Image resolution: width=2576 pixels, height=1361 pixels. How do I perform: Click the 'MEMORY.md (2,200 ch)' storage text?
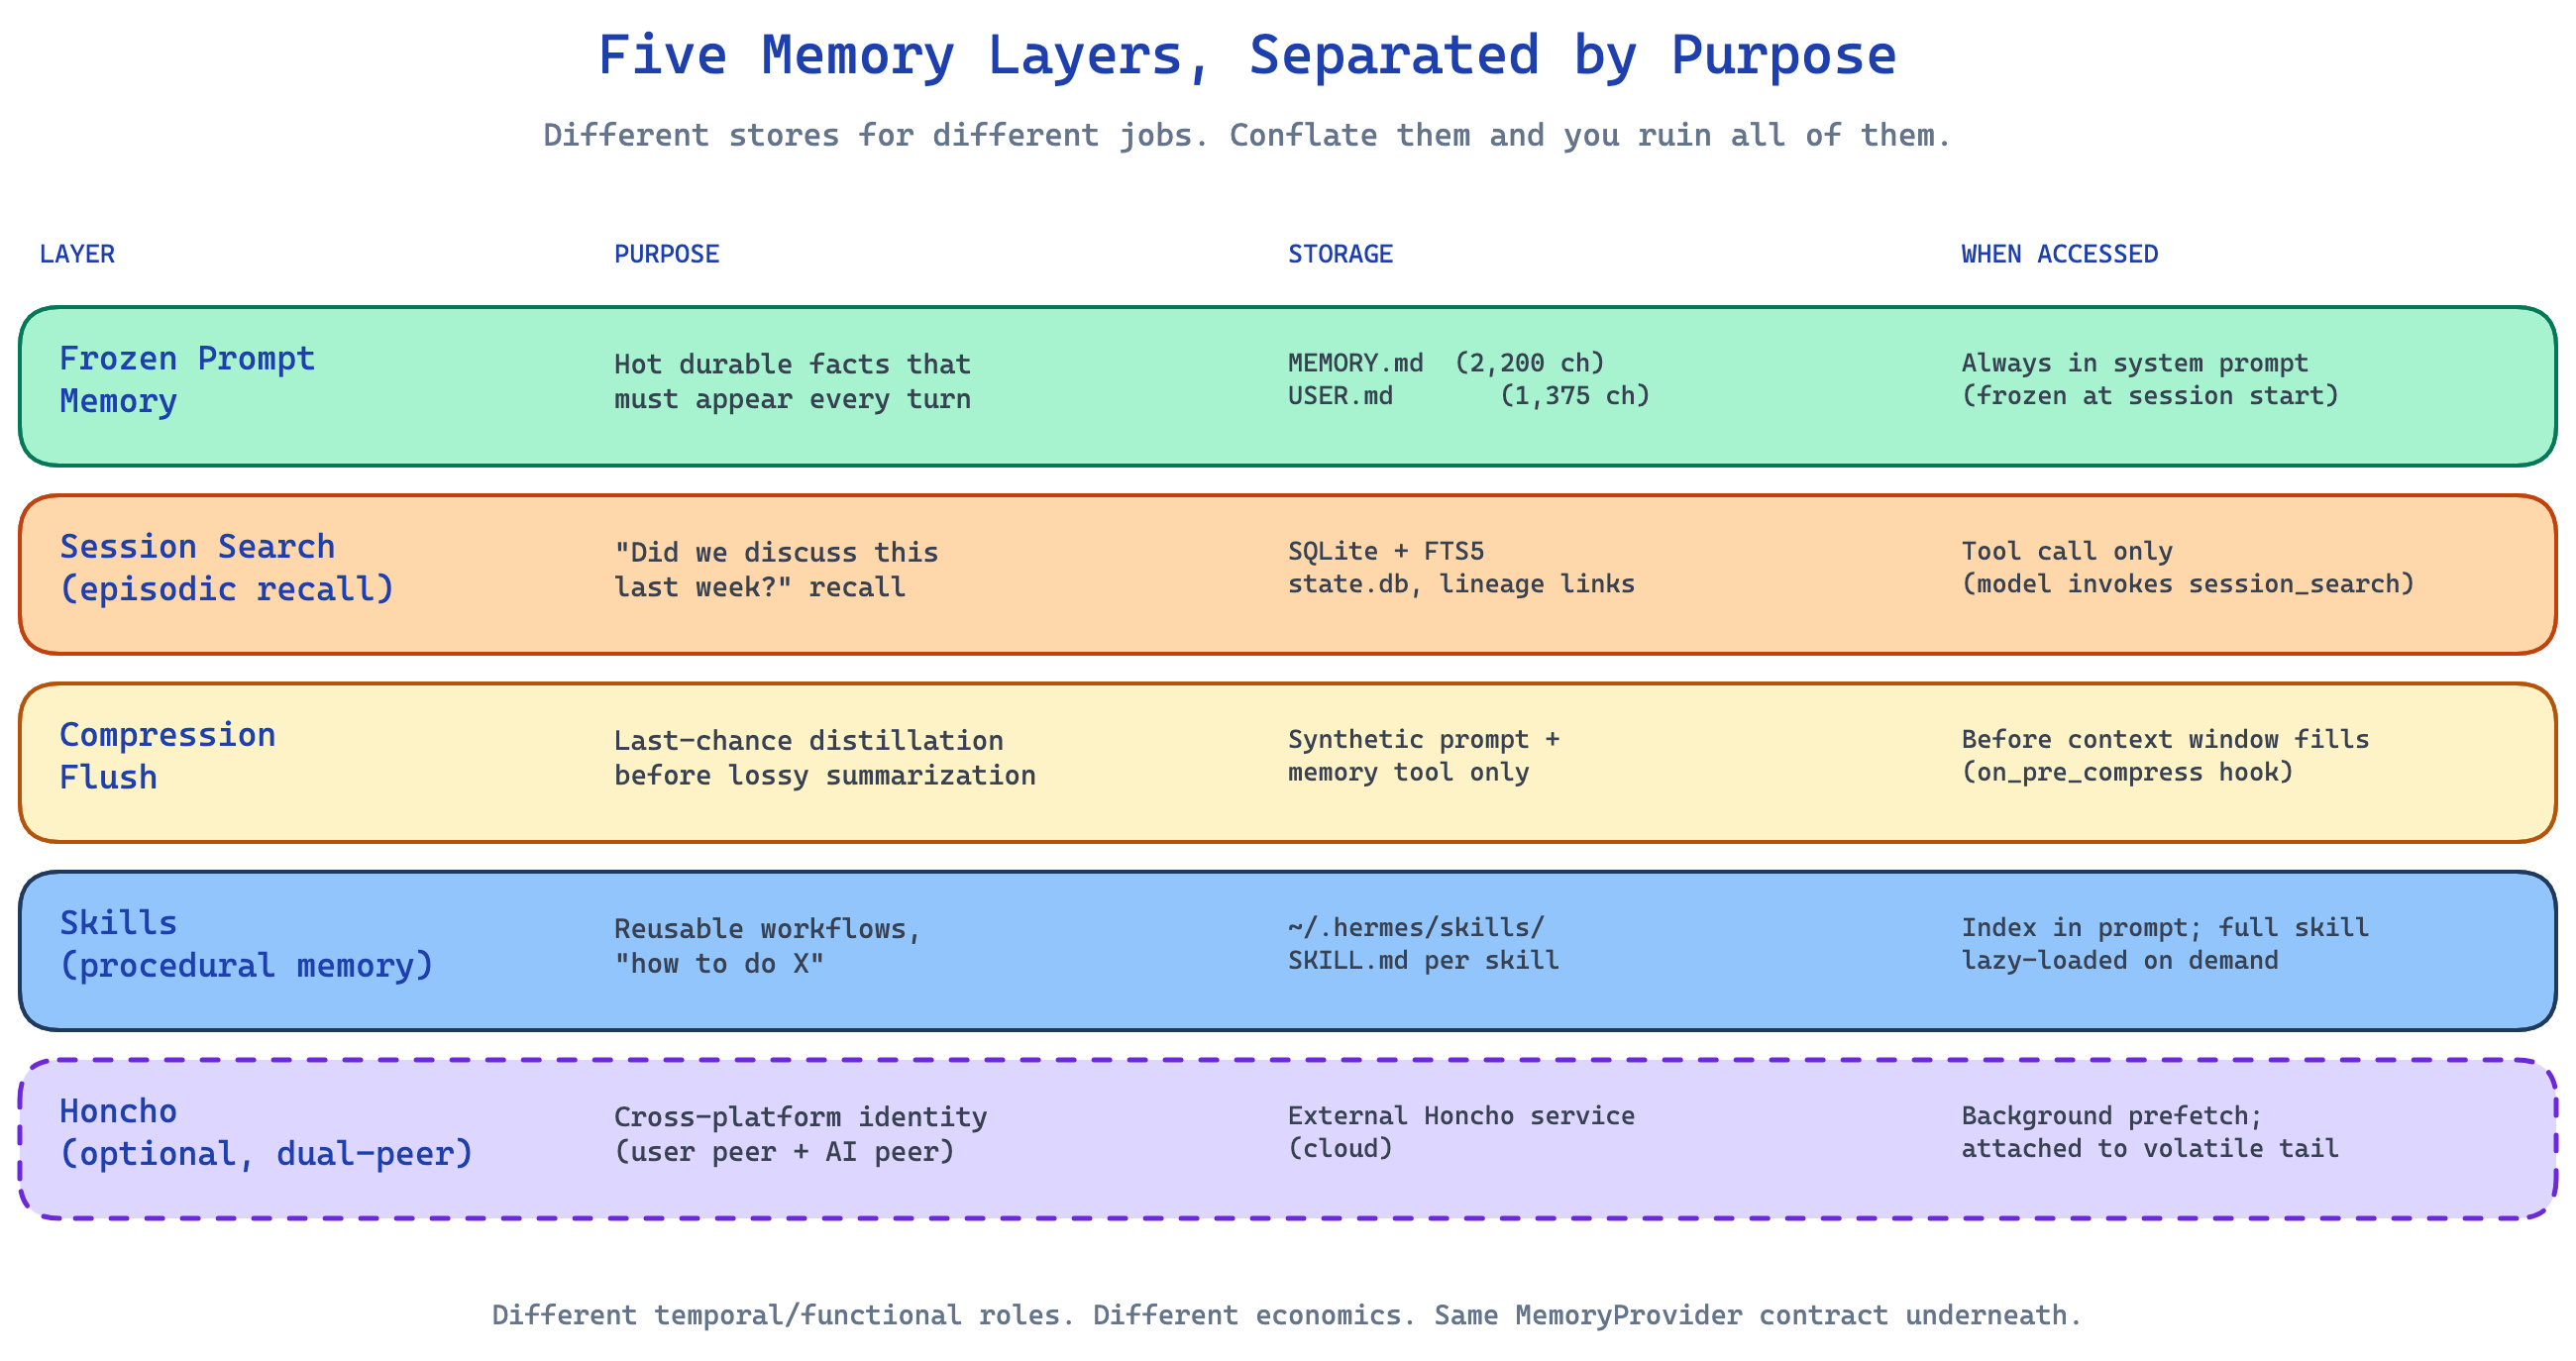tap(1445, 362)
